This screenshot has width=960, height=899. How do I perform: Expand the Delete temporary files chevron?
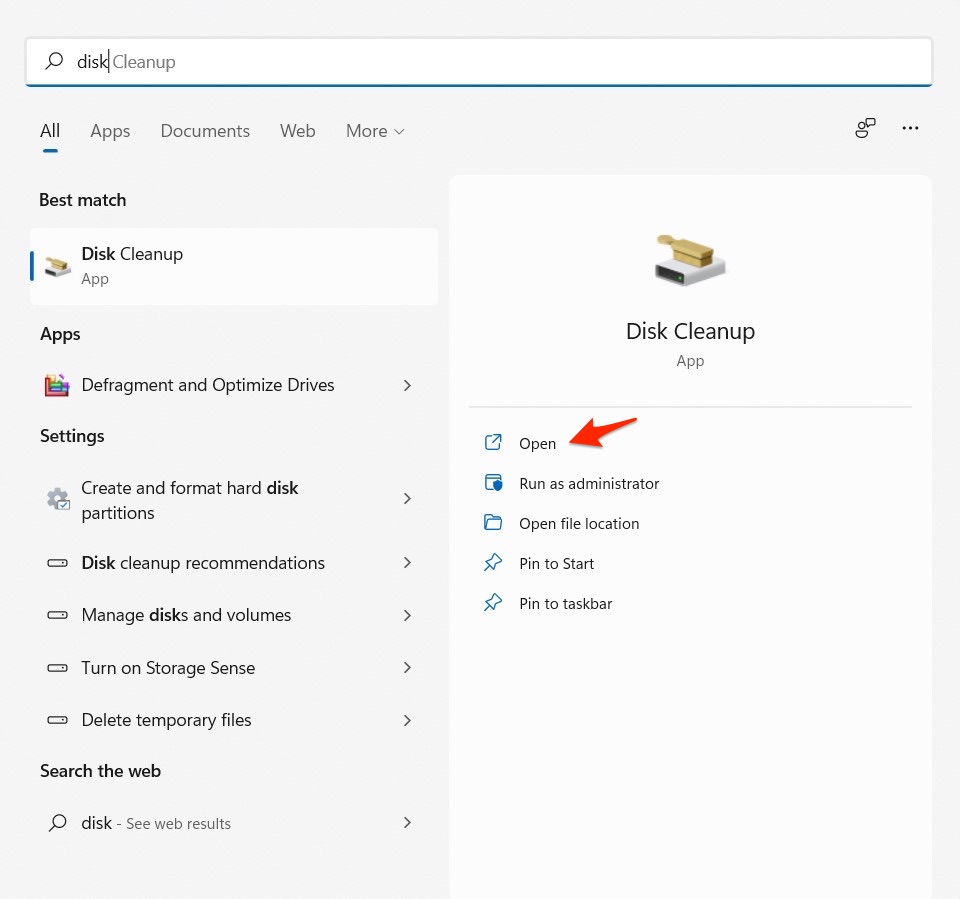pyautogui.click(x=407, y=720)
